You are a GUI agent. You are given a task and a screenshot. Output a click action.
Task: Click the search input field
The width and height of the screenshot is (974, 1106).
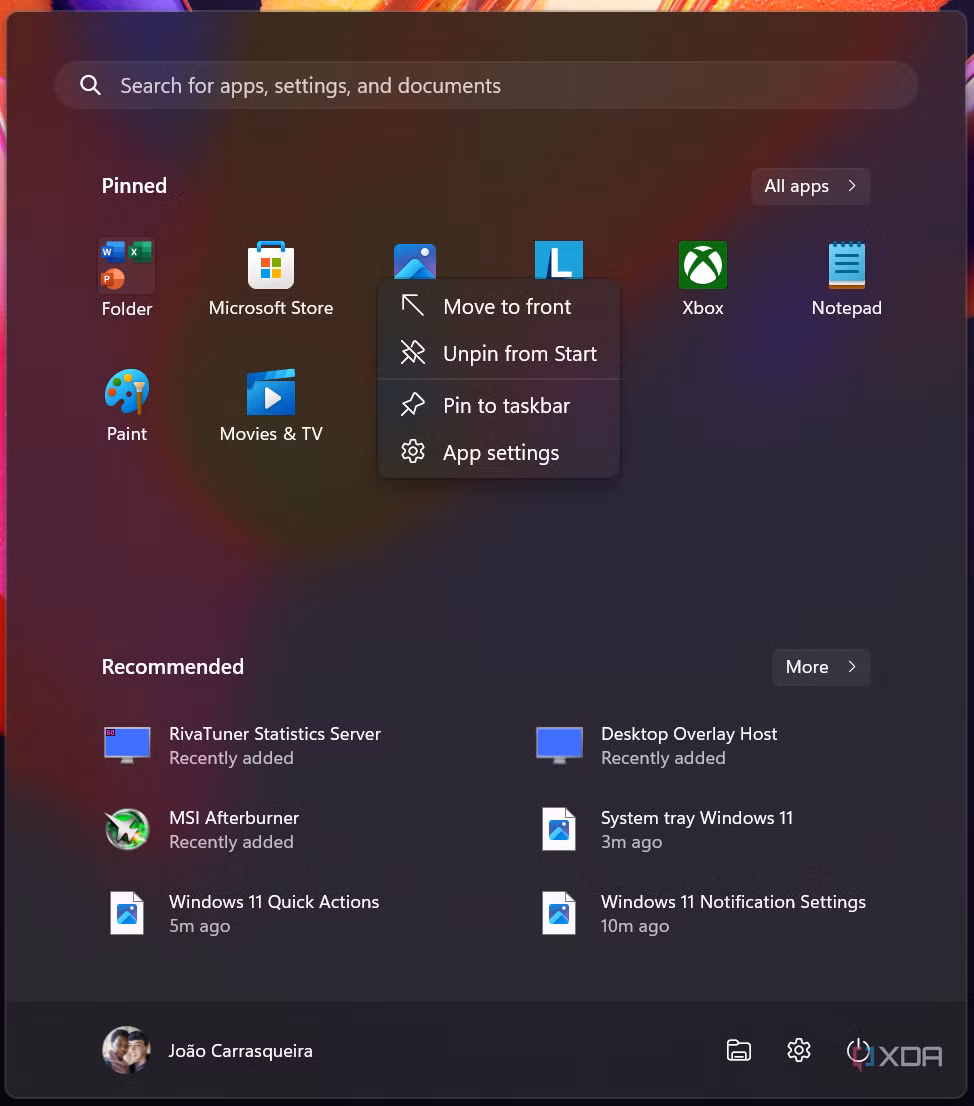tap(487, 85)
